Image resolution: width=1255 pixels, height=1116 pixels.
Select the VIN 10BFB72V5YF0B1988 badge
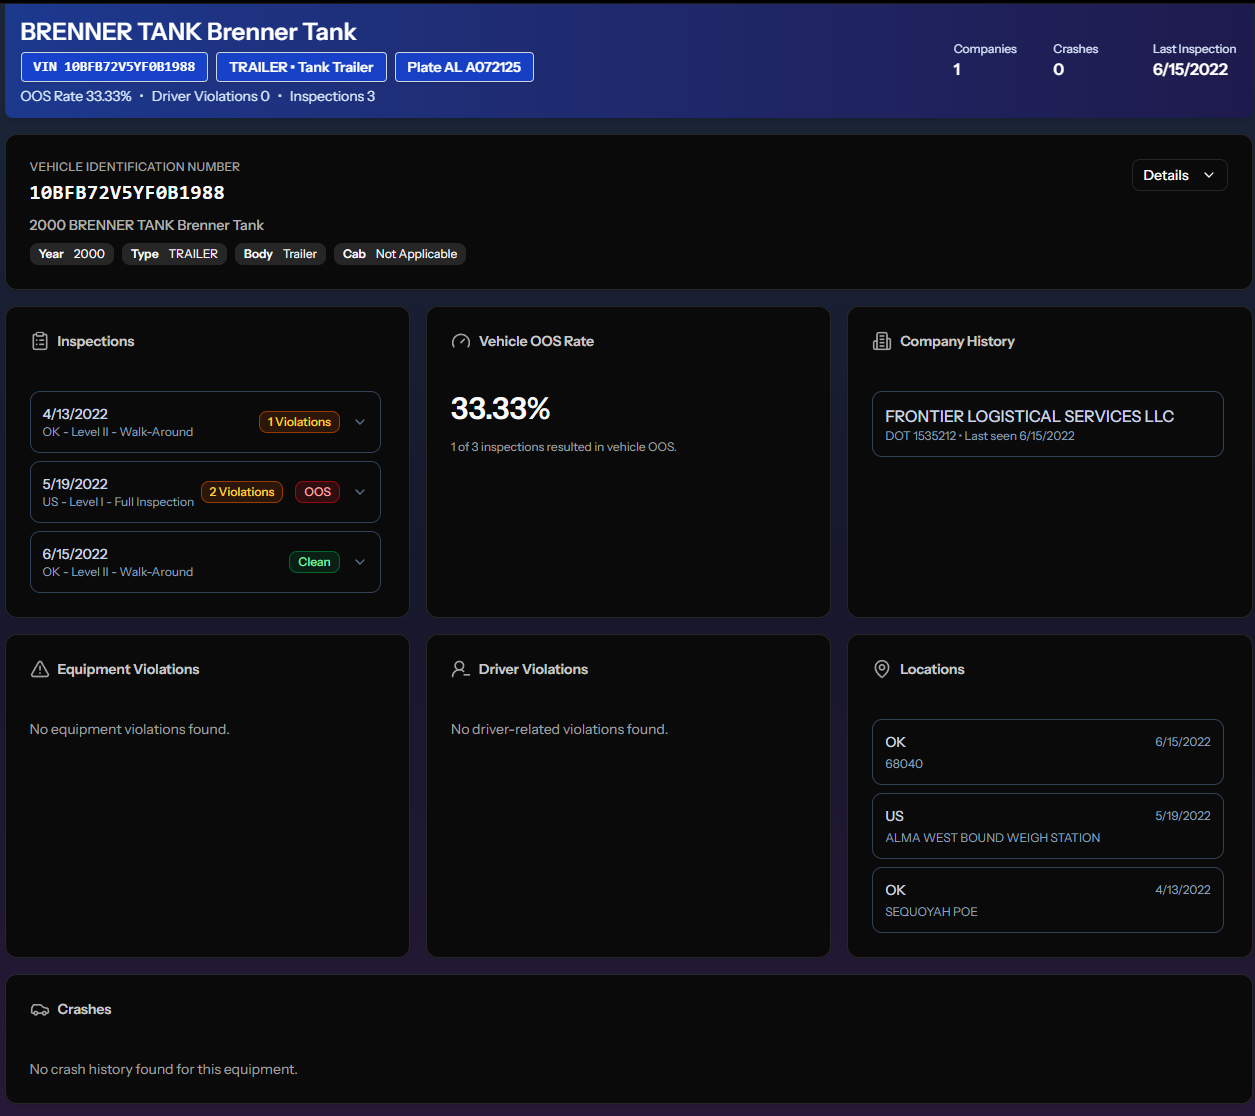coord(114,67)
